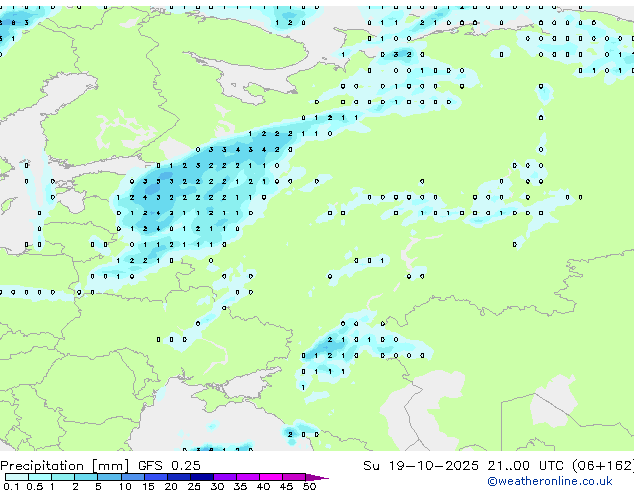Click the legend tick label 0.5
634x490 pixels.
pyautogui.click(x=34, y=486)
